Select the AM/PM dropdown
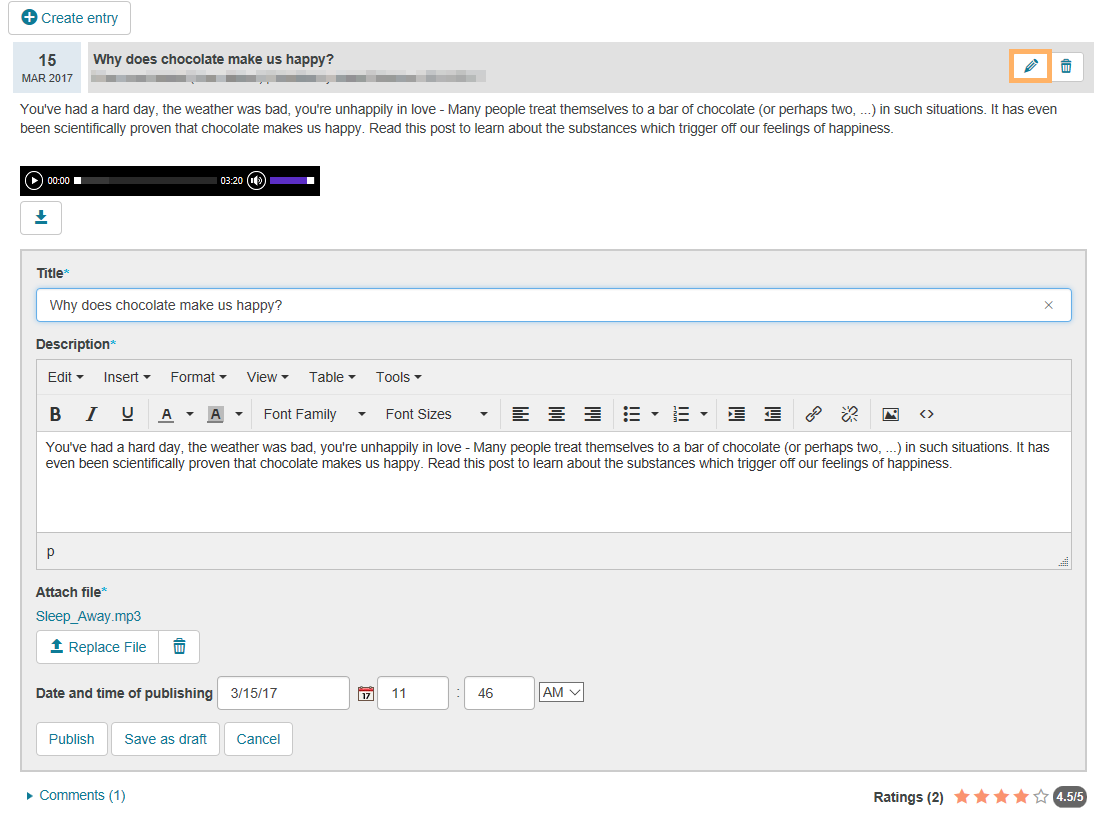This screenshot has width=1103, height=816. tap(560, 692)
